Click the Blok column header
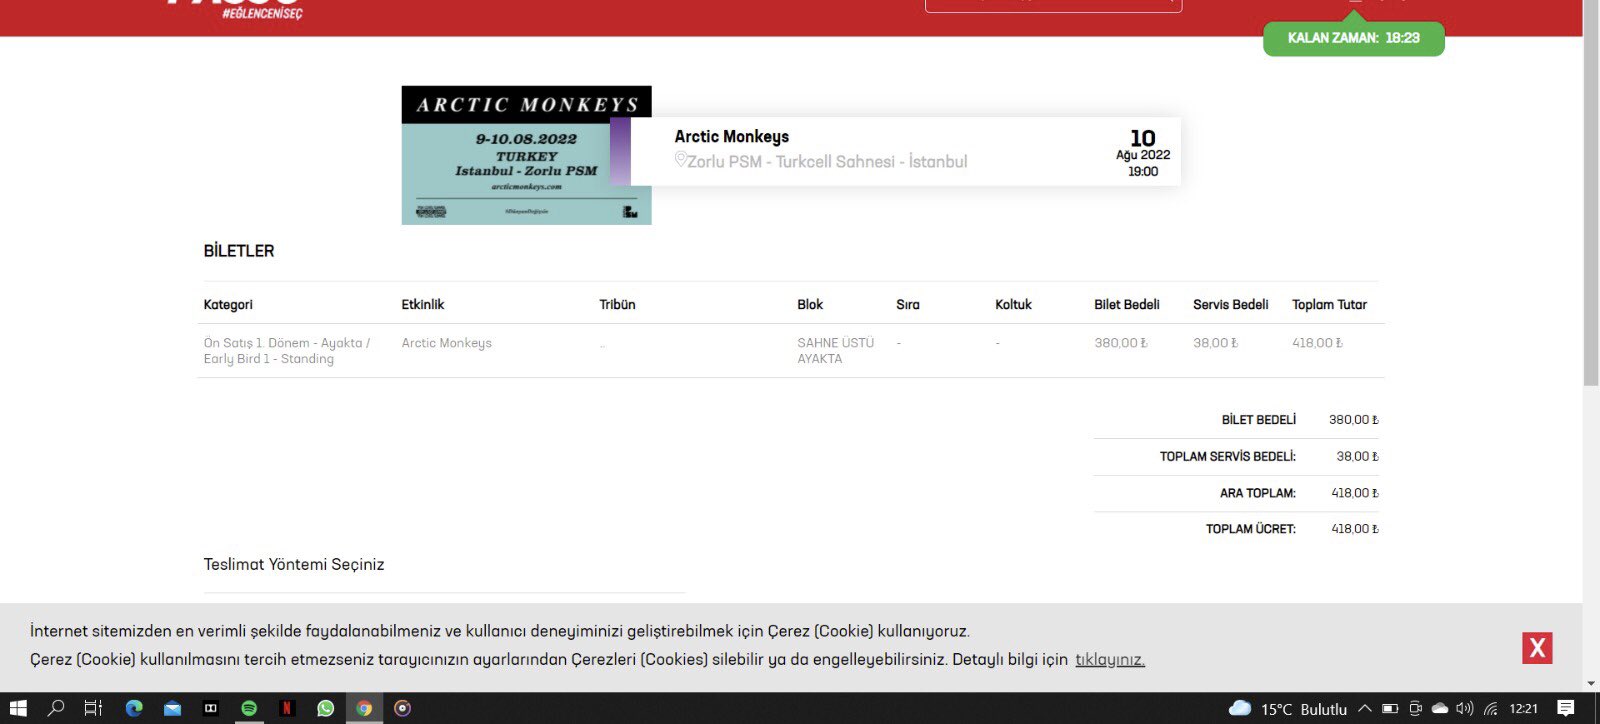Image resolution: width=1600 pixels, height=724 pixels. (x=810, y=305)
